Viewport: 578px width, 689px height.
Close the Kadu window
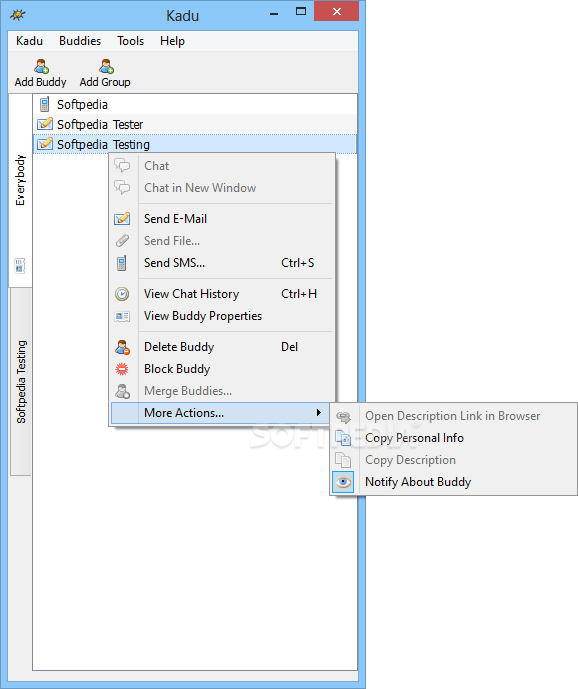337,12
